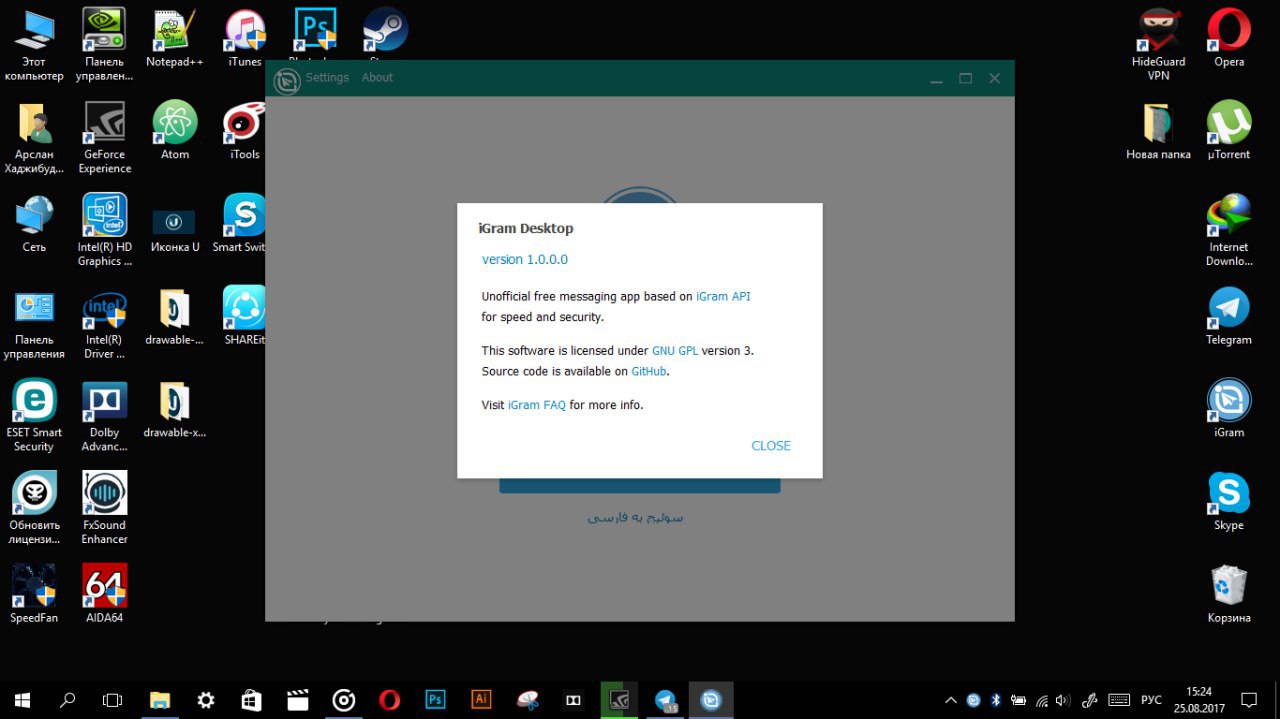Screen dimensions: 1280x719
Task: Open the Microsoft Store taskbar icon
Action: coord(252,700)
